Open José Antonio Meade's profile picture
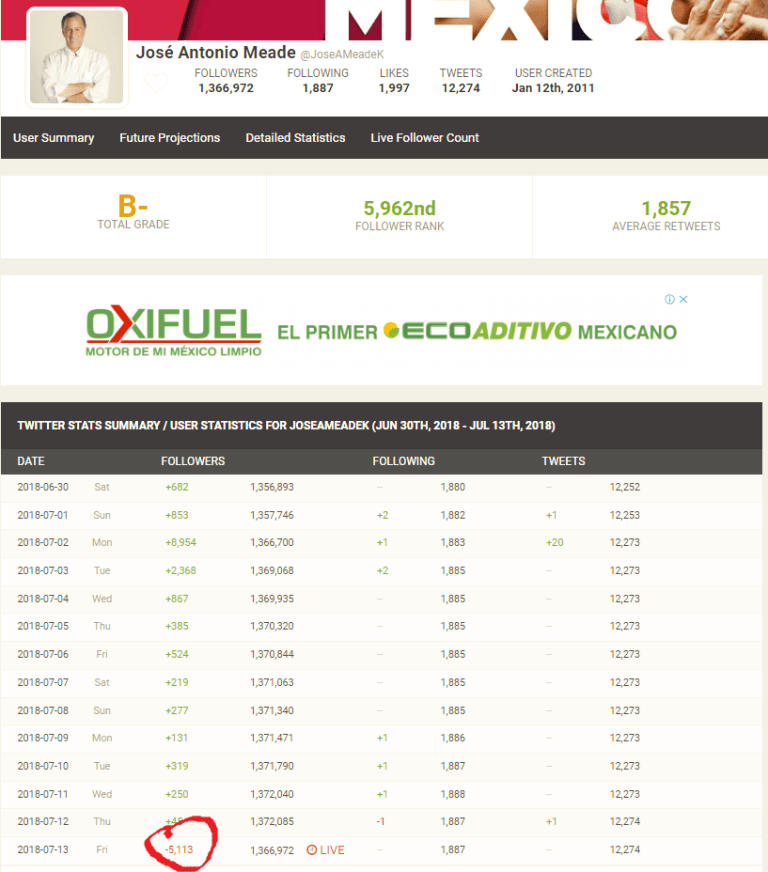Viewport: 768px width, 872px height. click(x=76, y=57)
